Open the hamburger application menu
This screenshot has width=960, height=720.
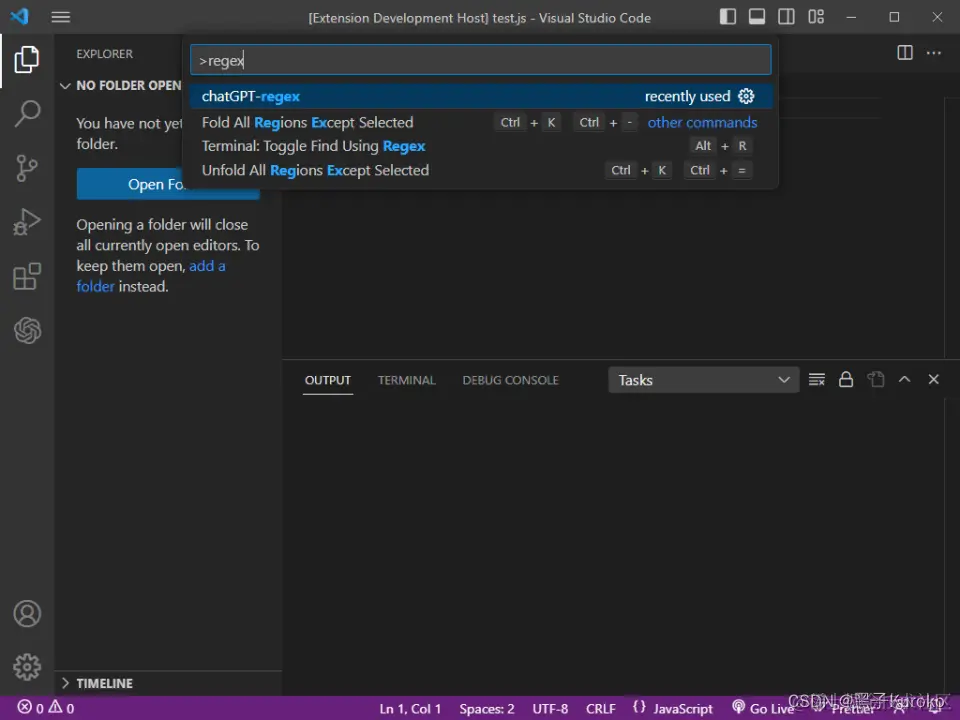coord(61,17)
